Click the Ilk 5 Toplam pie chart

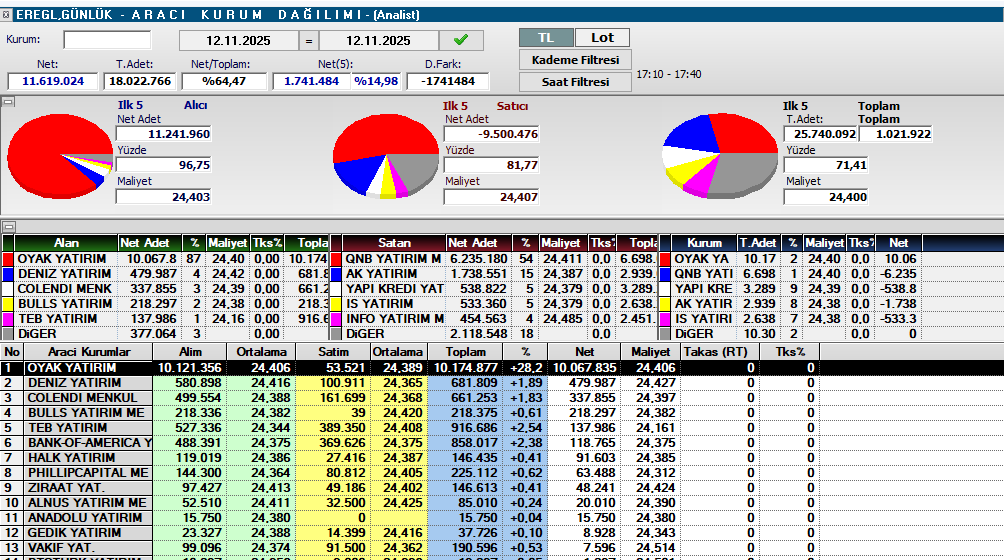click(x=720, y=157)
